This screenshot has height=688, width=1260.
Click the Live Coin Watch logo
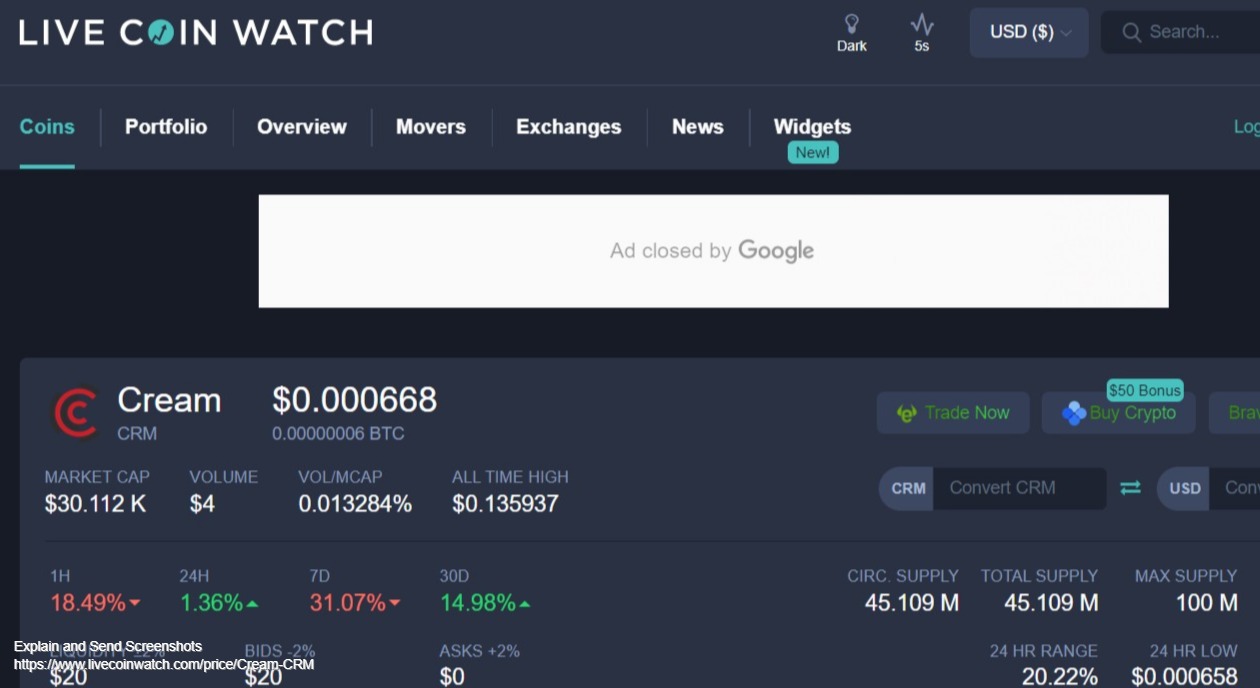(196, 32)
